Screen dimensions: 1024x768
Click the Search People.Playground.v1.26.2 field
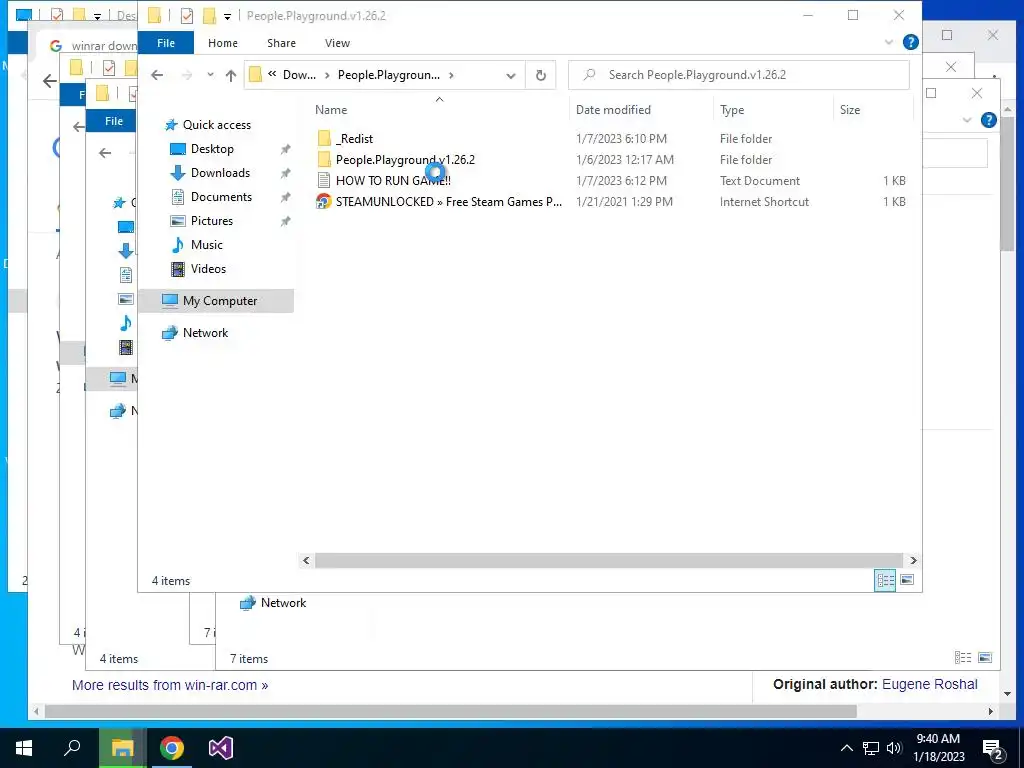739,75
